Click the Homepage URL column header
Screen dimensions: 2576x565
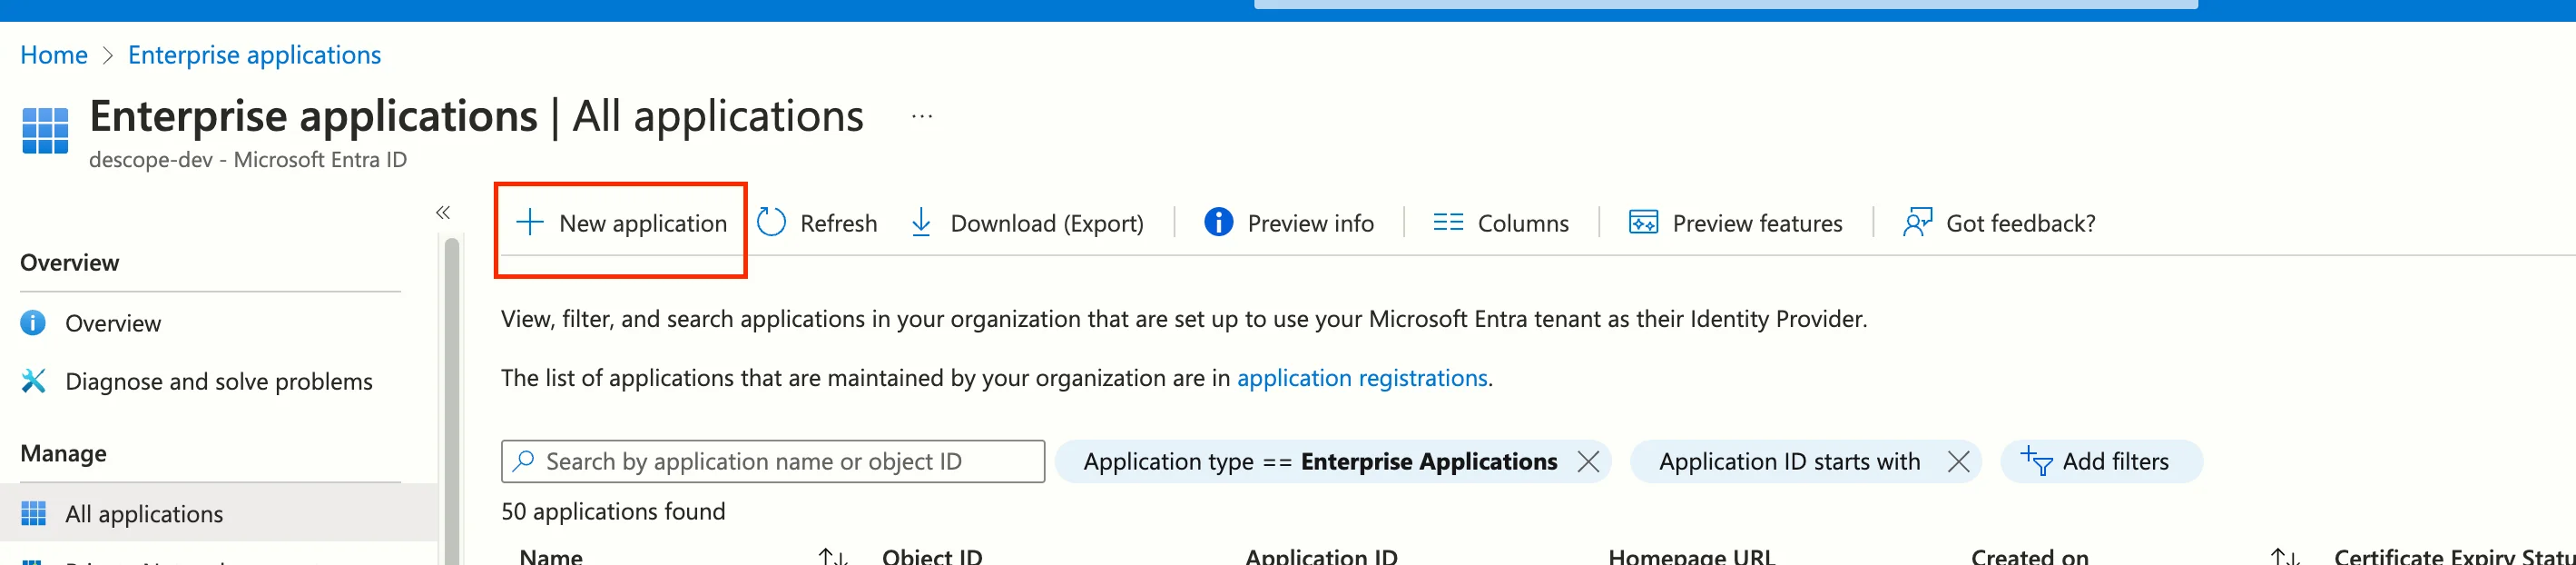click(x=1691, y=556)
